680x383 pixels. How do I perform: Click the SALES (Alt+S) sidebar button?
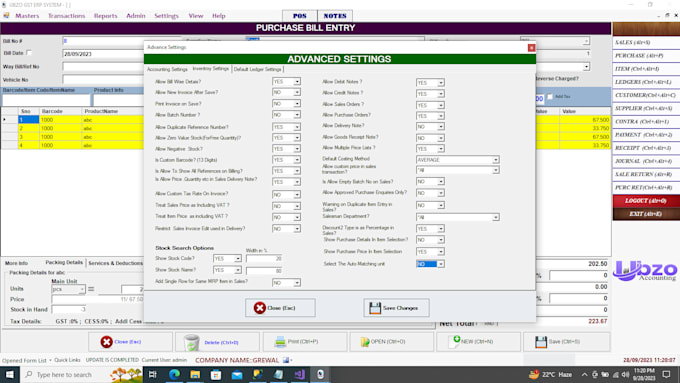pos(646,43)
